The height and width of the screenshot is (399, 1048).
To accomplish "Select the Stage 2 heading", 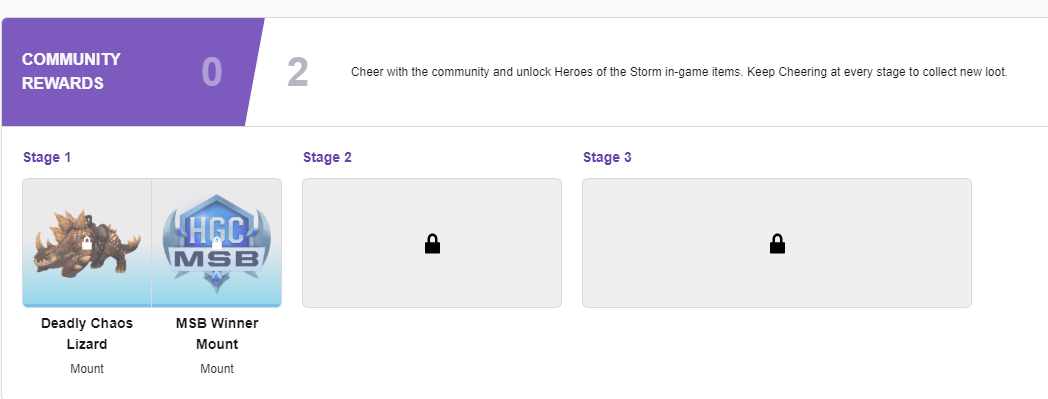I will pyautogui.click(x=327, y=158).
